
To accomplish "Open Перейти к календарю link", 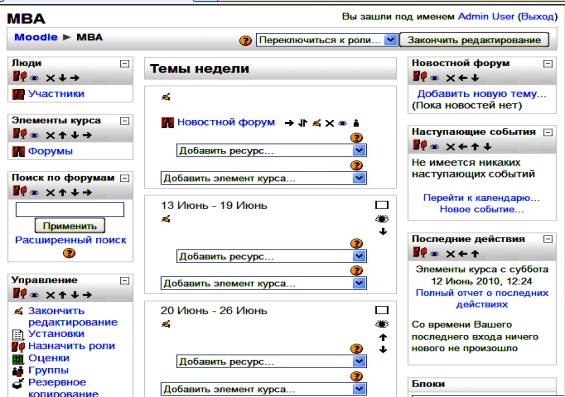I will 481,198.
